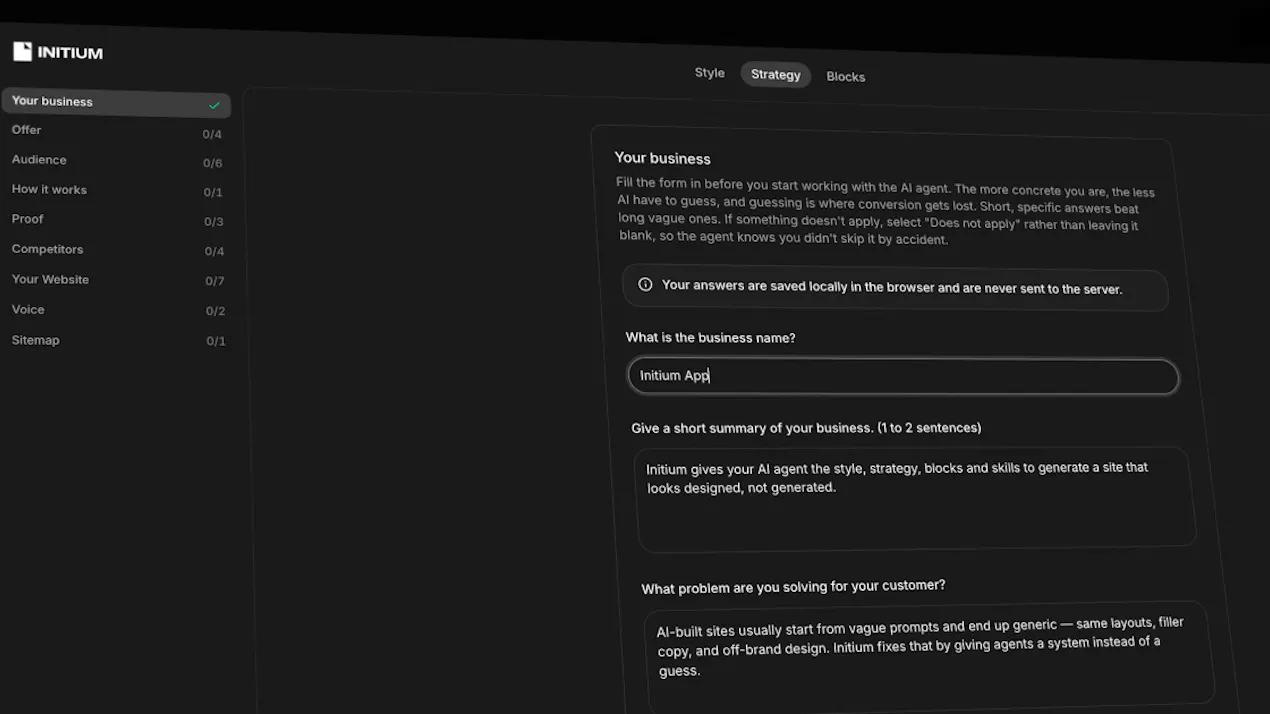Click the 0/7 counter beside Your Website
The image size is (1270, 714).
tap(214, 281)
